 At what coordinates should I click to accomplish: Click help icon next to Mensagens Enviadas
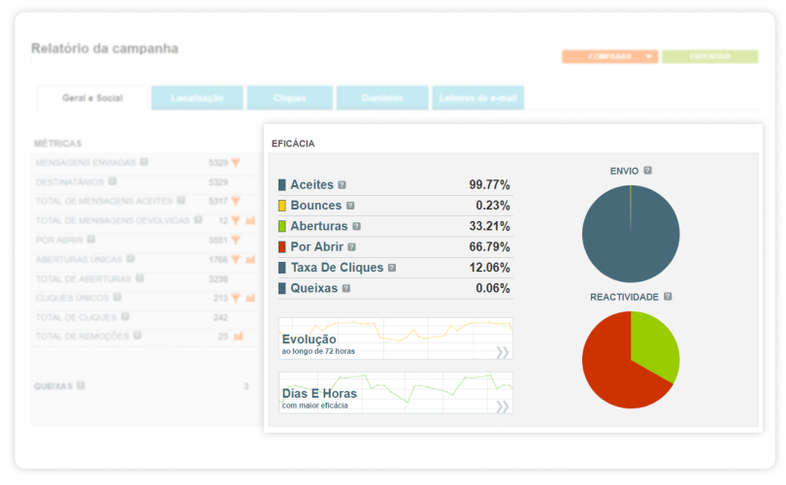tap(144, 162)
